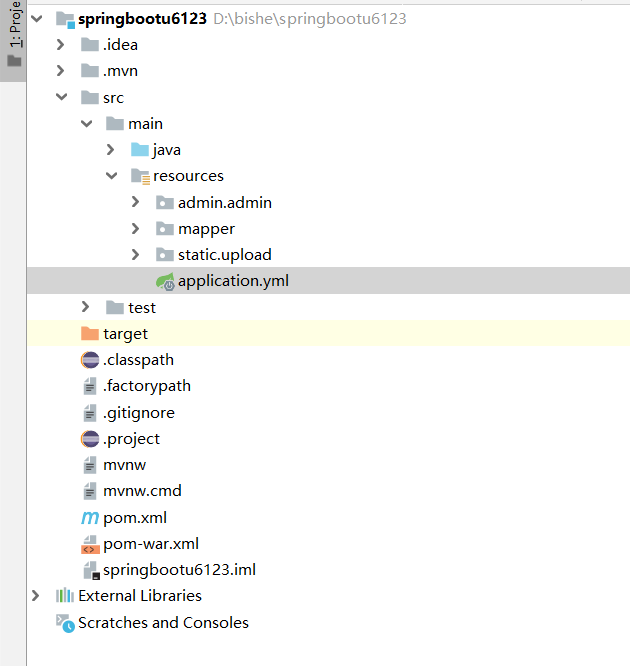Collapse the src folder tree node
630x666 pixels.
[61, 98]
